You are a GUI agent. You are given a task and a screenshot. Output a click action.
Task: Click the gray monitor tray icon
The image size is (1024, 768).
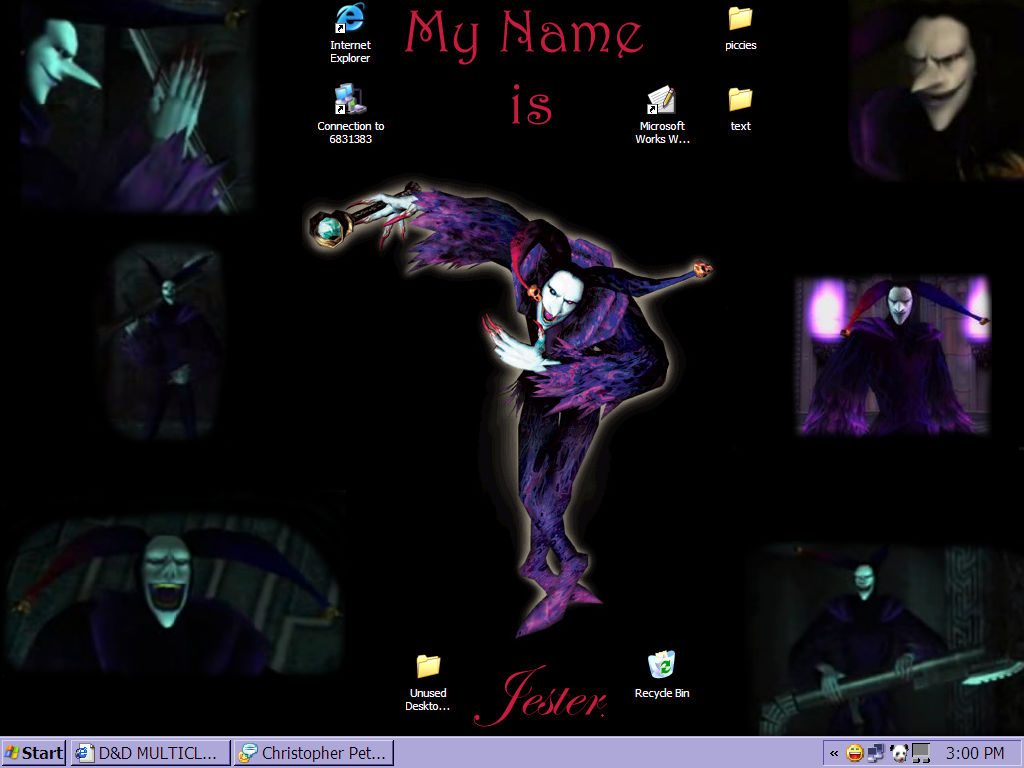pyautogui.click(x=921, y=753)
